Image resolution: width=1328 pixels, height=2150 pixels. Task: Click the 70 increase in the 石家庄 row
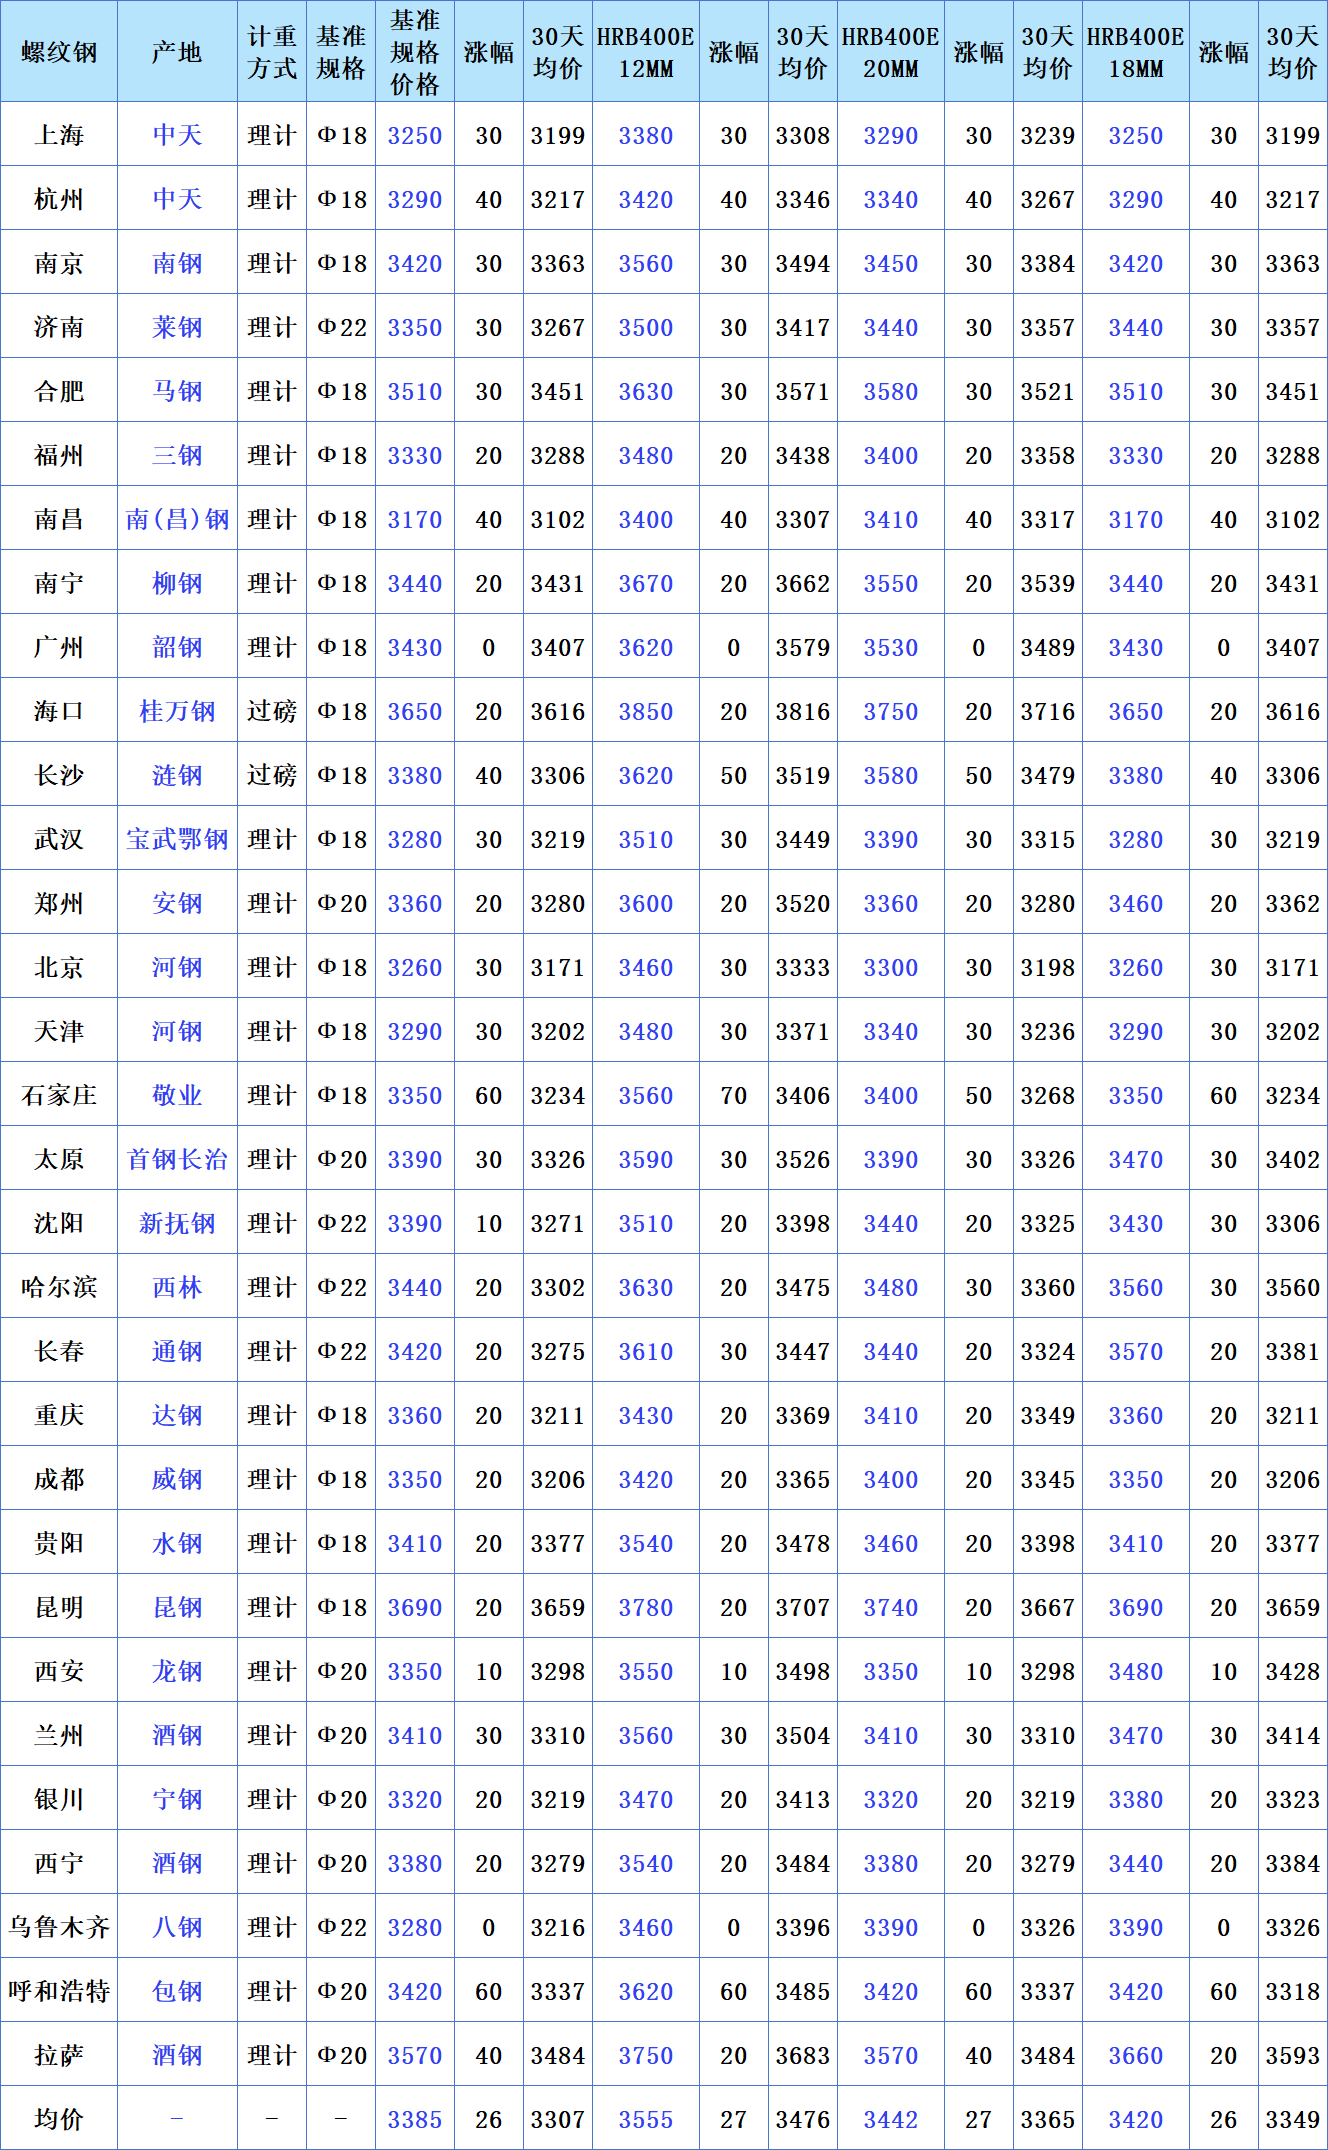[x=734, y=1095]
